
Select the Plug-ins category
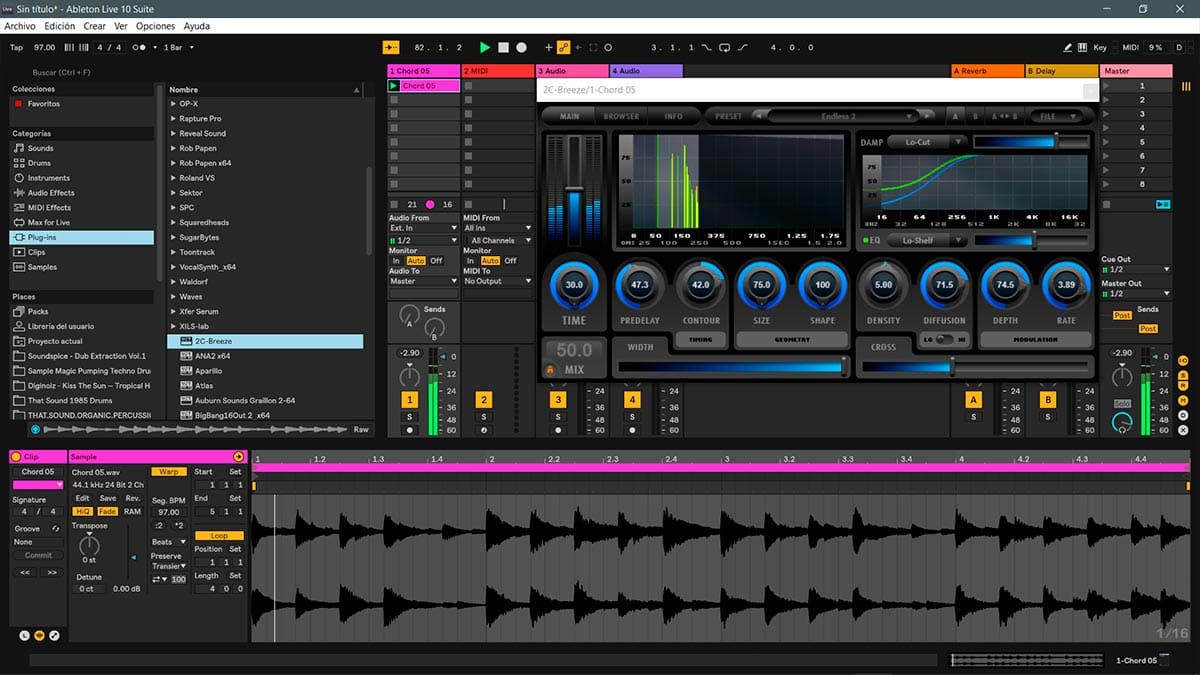82,237
